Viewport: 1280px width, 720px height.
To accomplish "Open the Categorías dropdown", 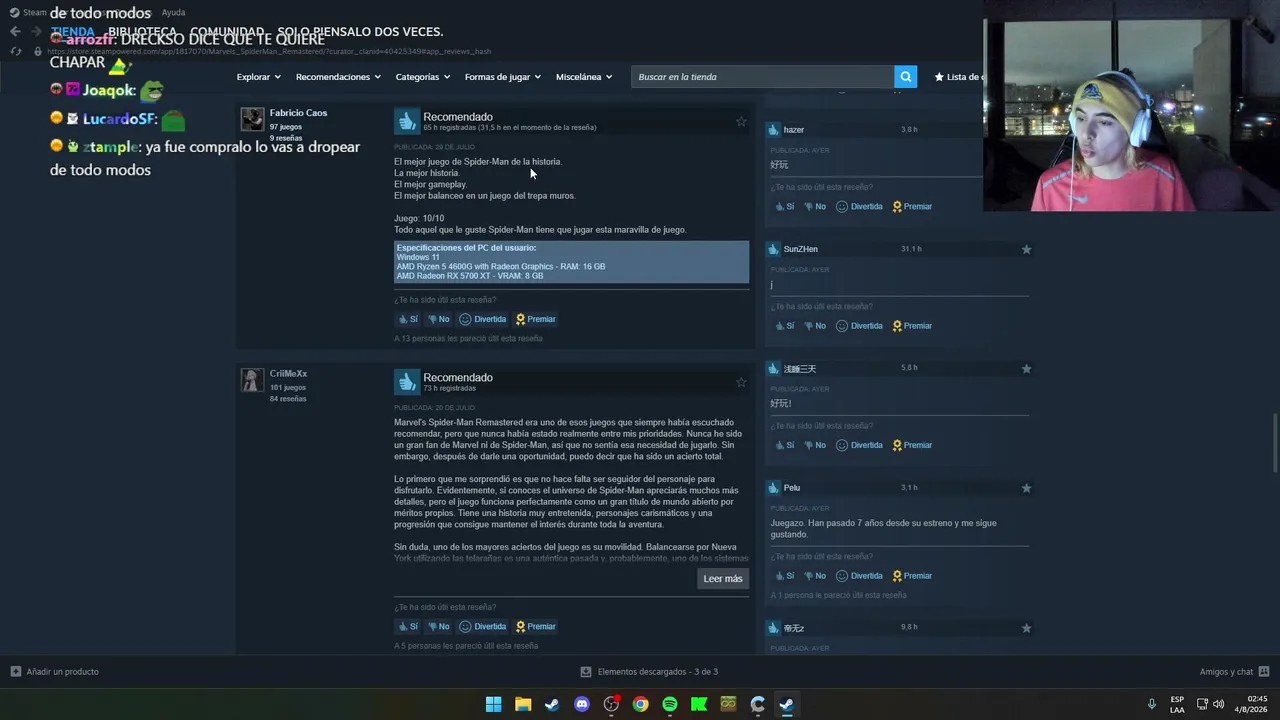I will [x=422, y=77].
